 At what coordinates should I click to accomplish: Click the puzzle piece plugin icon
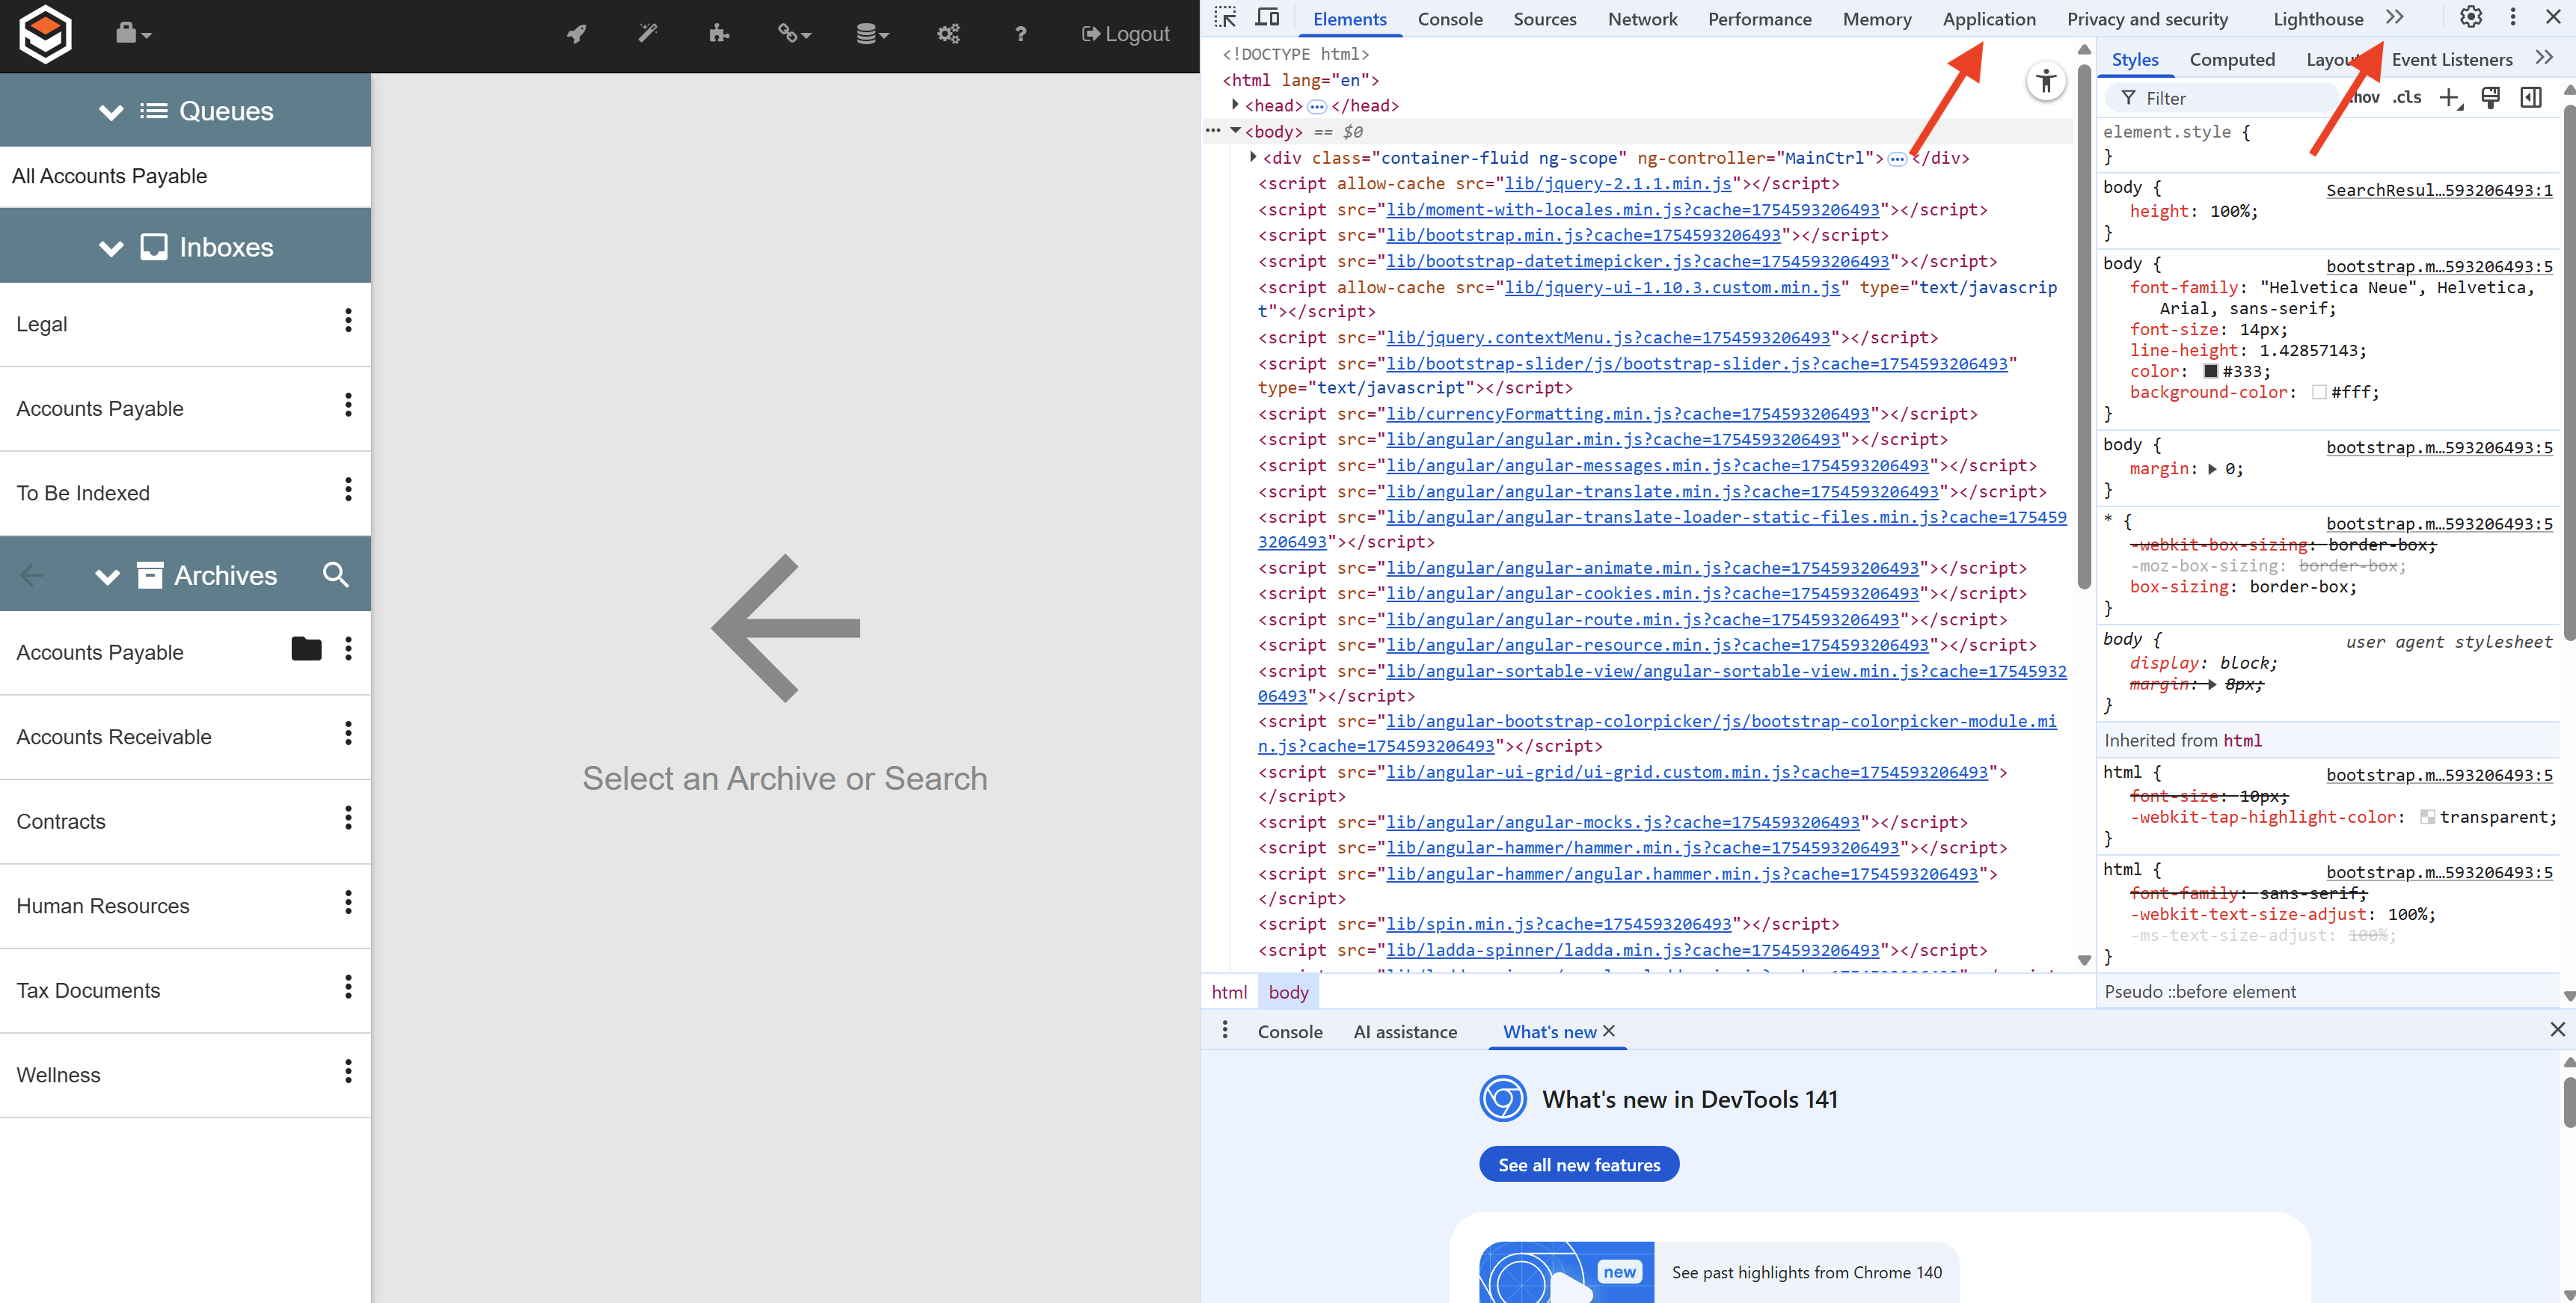(x=718, y=34)
